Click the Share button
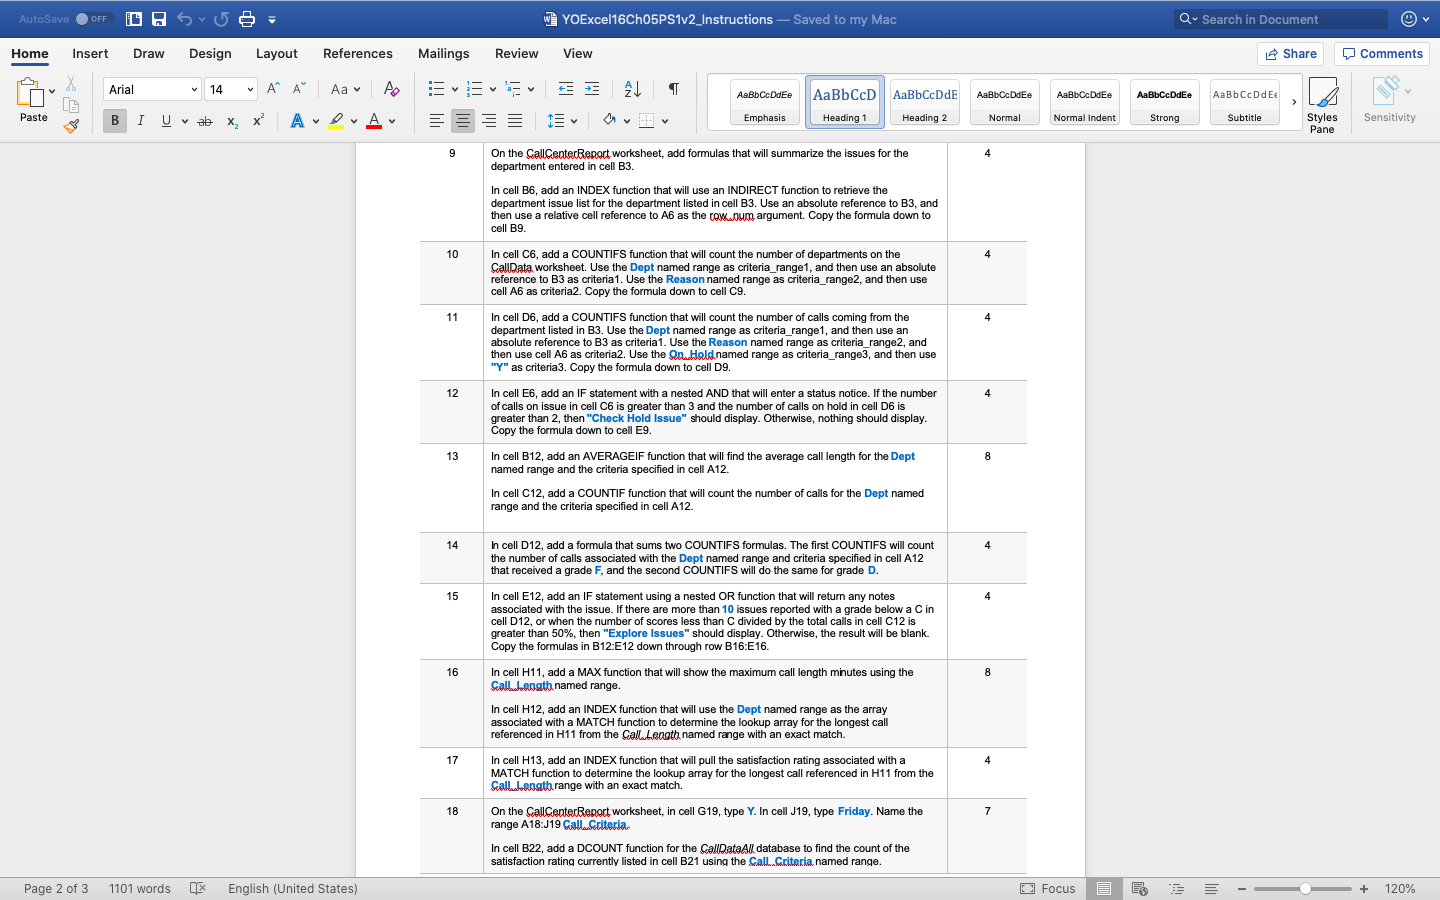 click(1290, 54)
